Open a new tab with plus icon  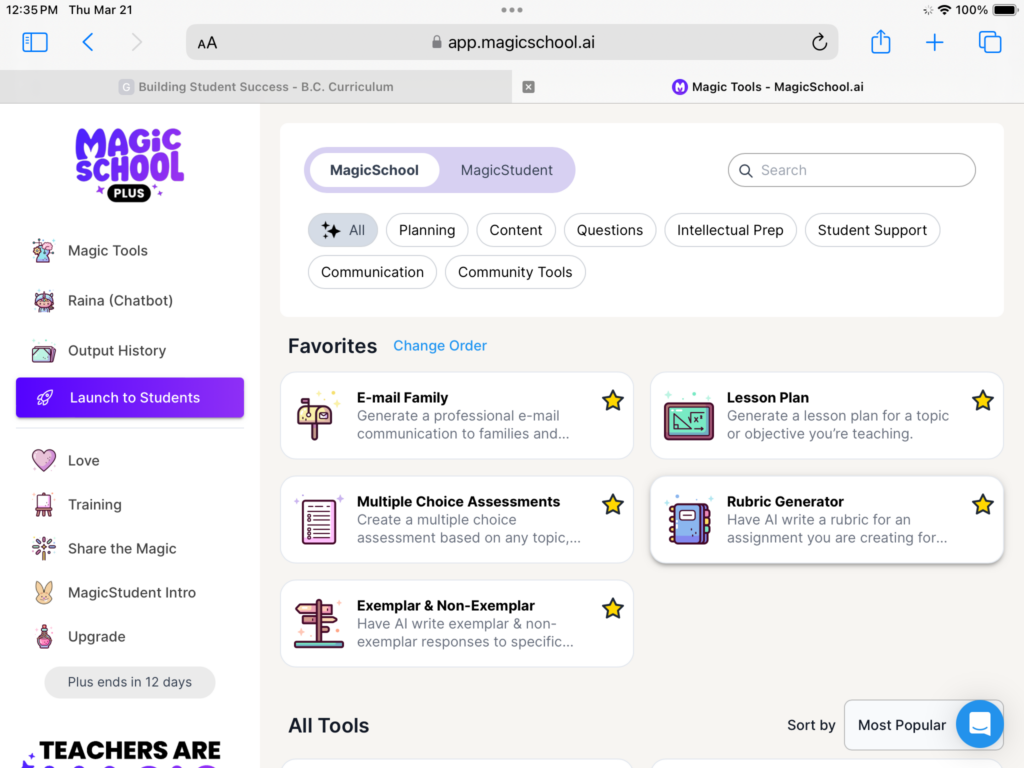pos(935,42)
